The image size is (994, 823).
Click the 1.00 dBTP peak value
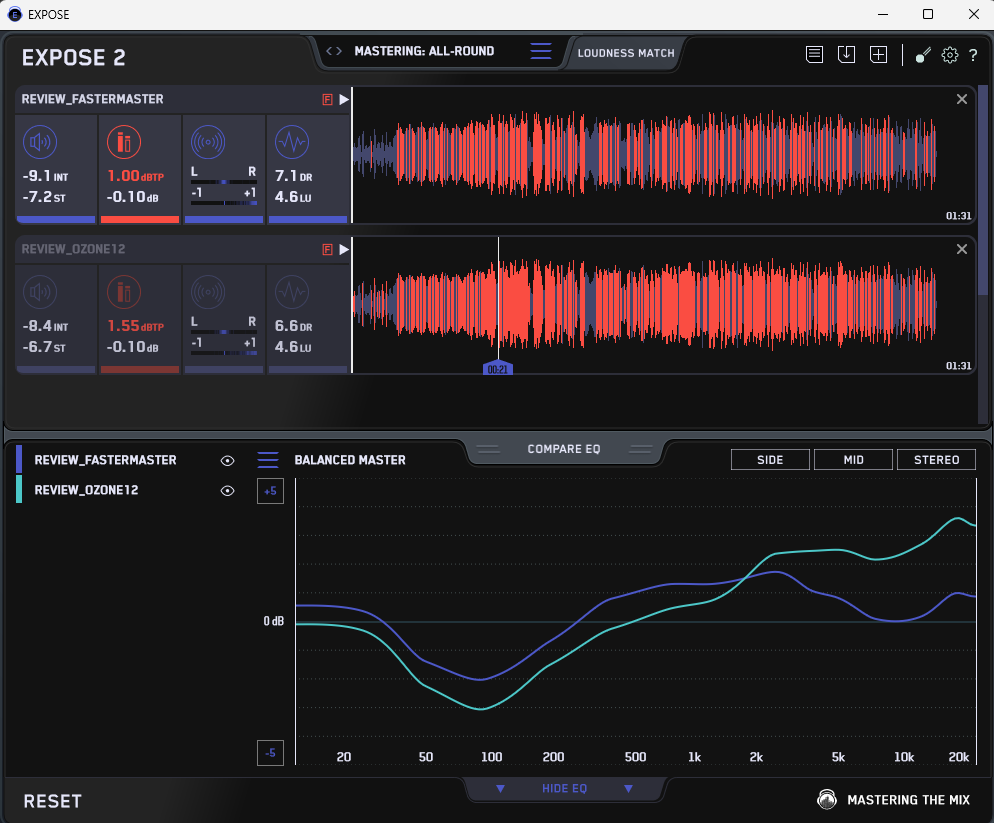coord(135,176)
